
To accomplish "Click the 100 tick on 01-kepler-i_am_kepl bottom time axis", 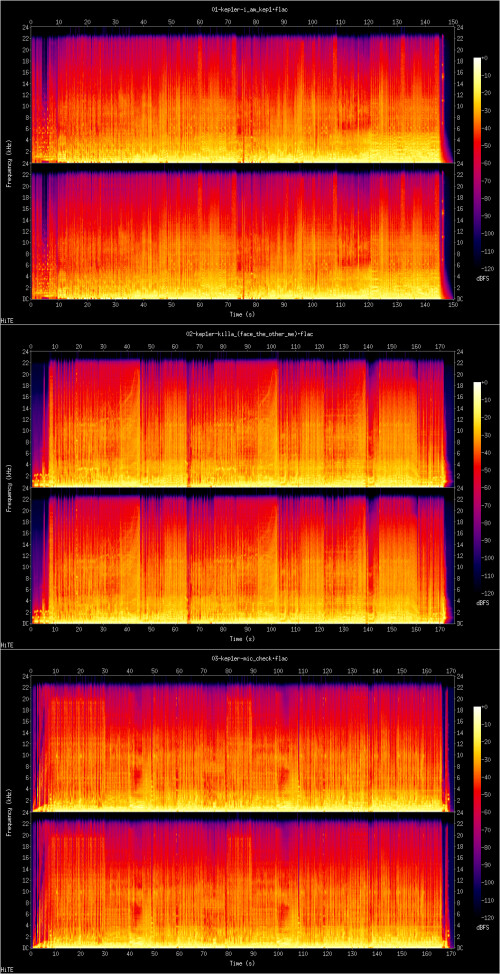I will 312,305.
